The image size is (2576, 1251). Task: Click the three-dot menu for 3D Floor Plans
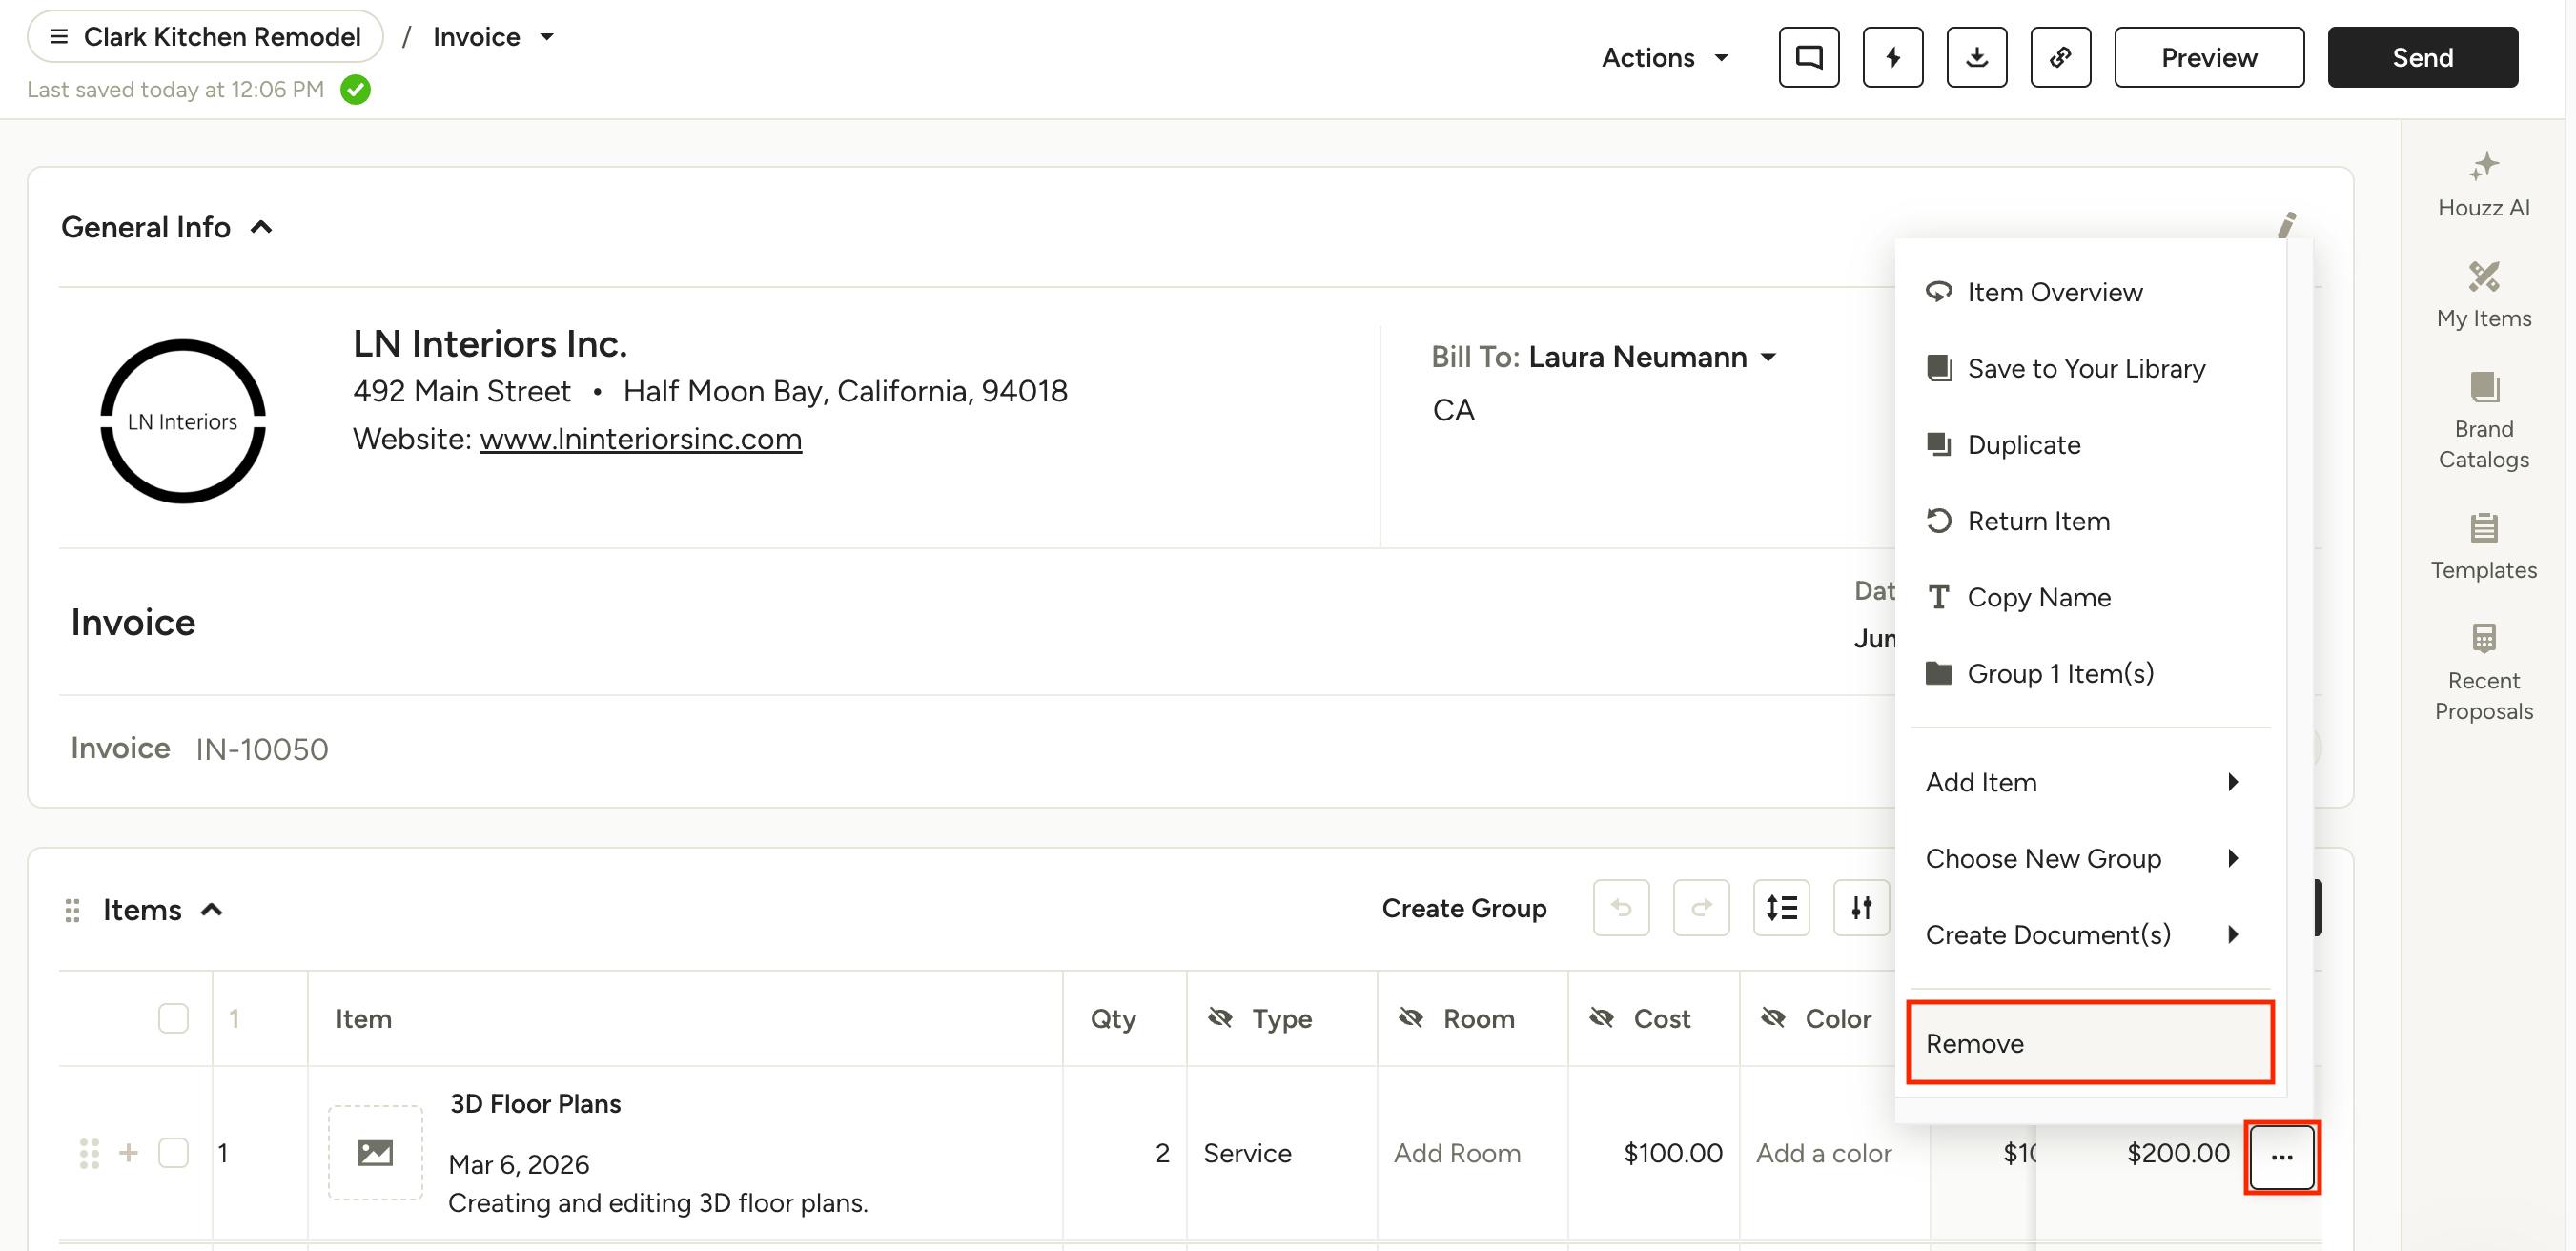point(2281,1157)
